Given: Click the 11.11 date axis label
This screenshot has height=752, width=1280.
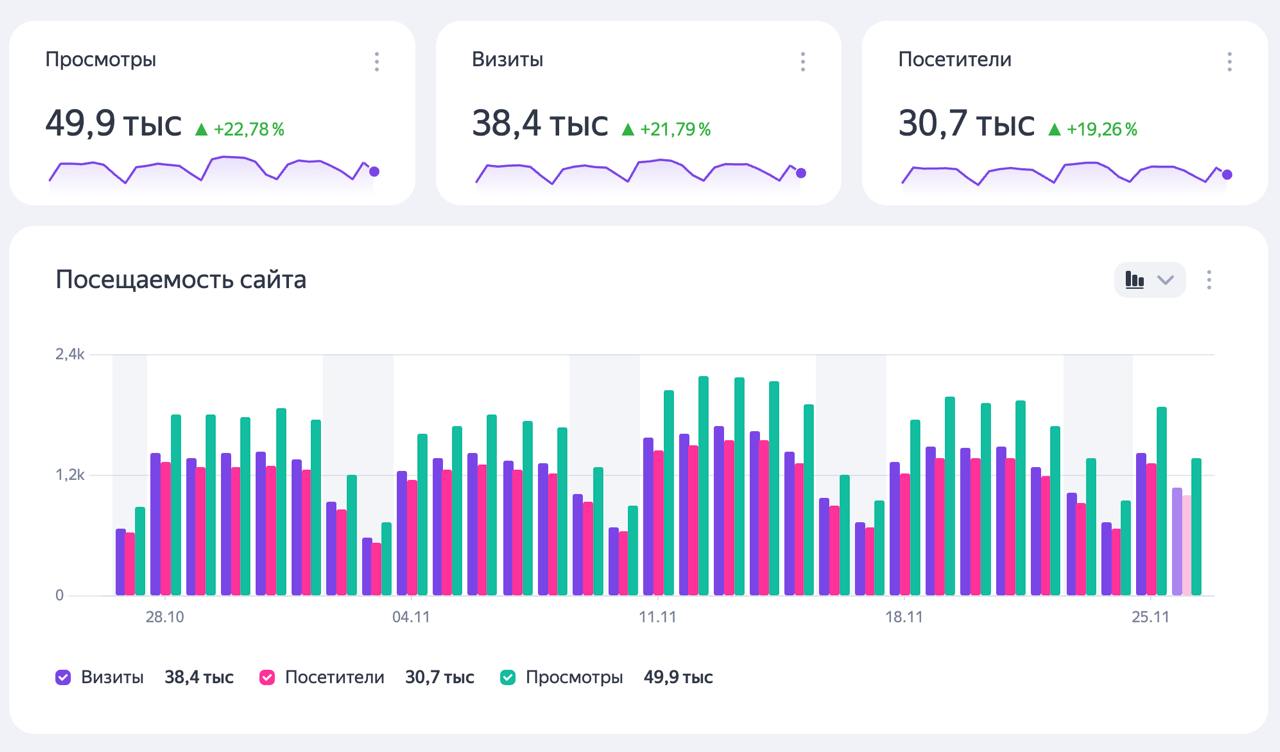Looking at the screenshot, I should point(658,617).
